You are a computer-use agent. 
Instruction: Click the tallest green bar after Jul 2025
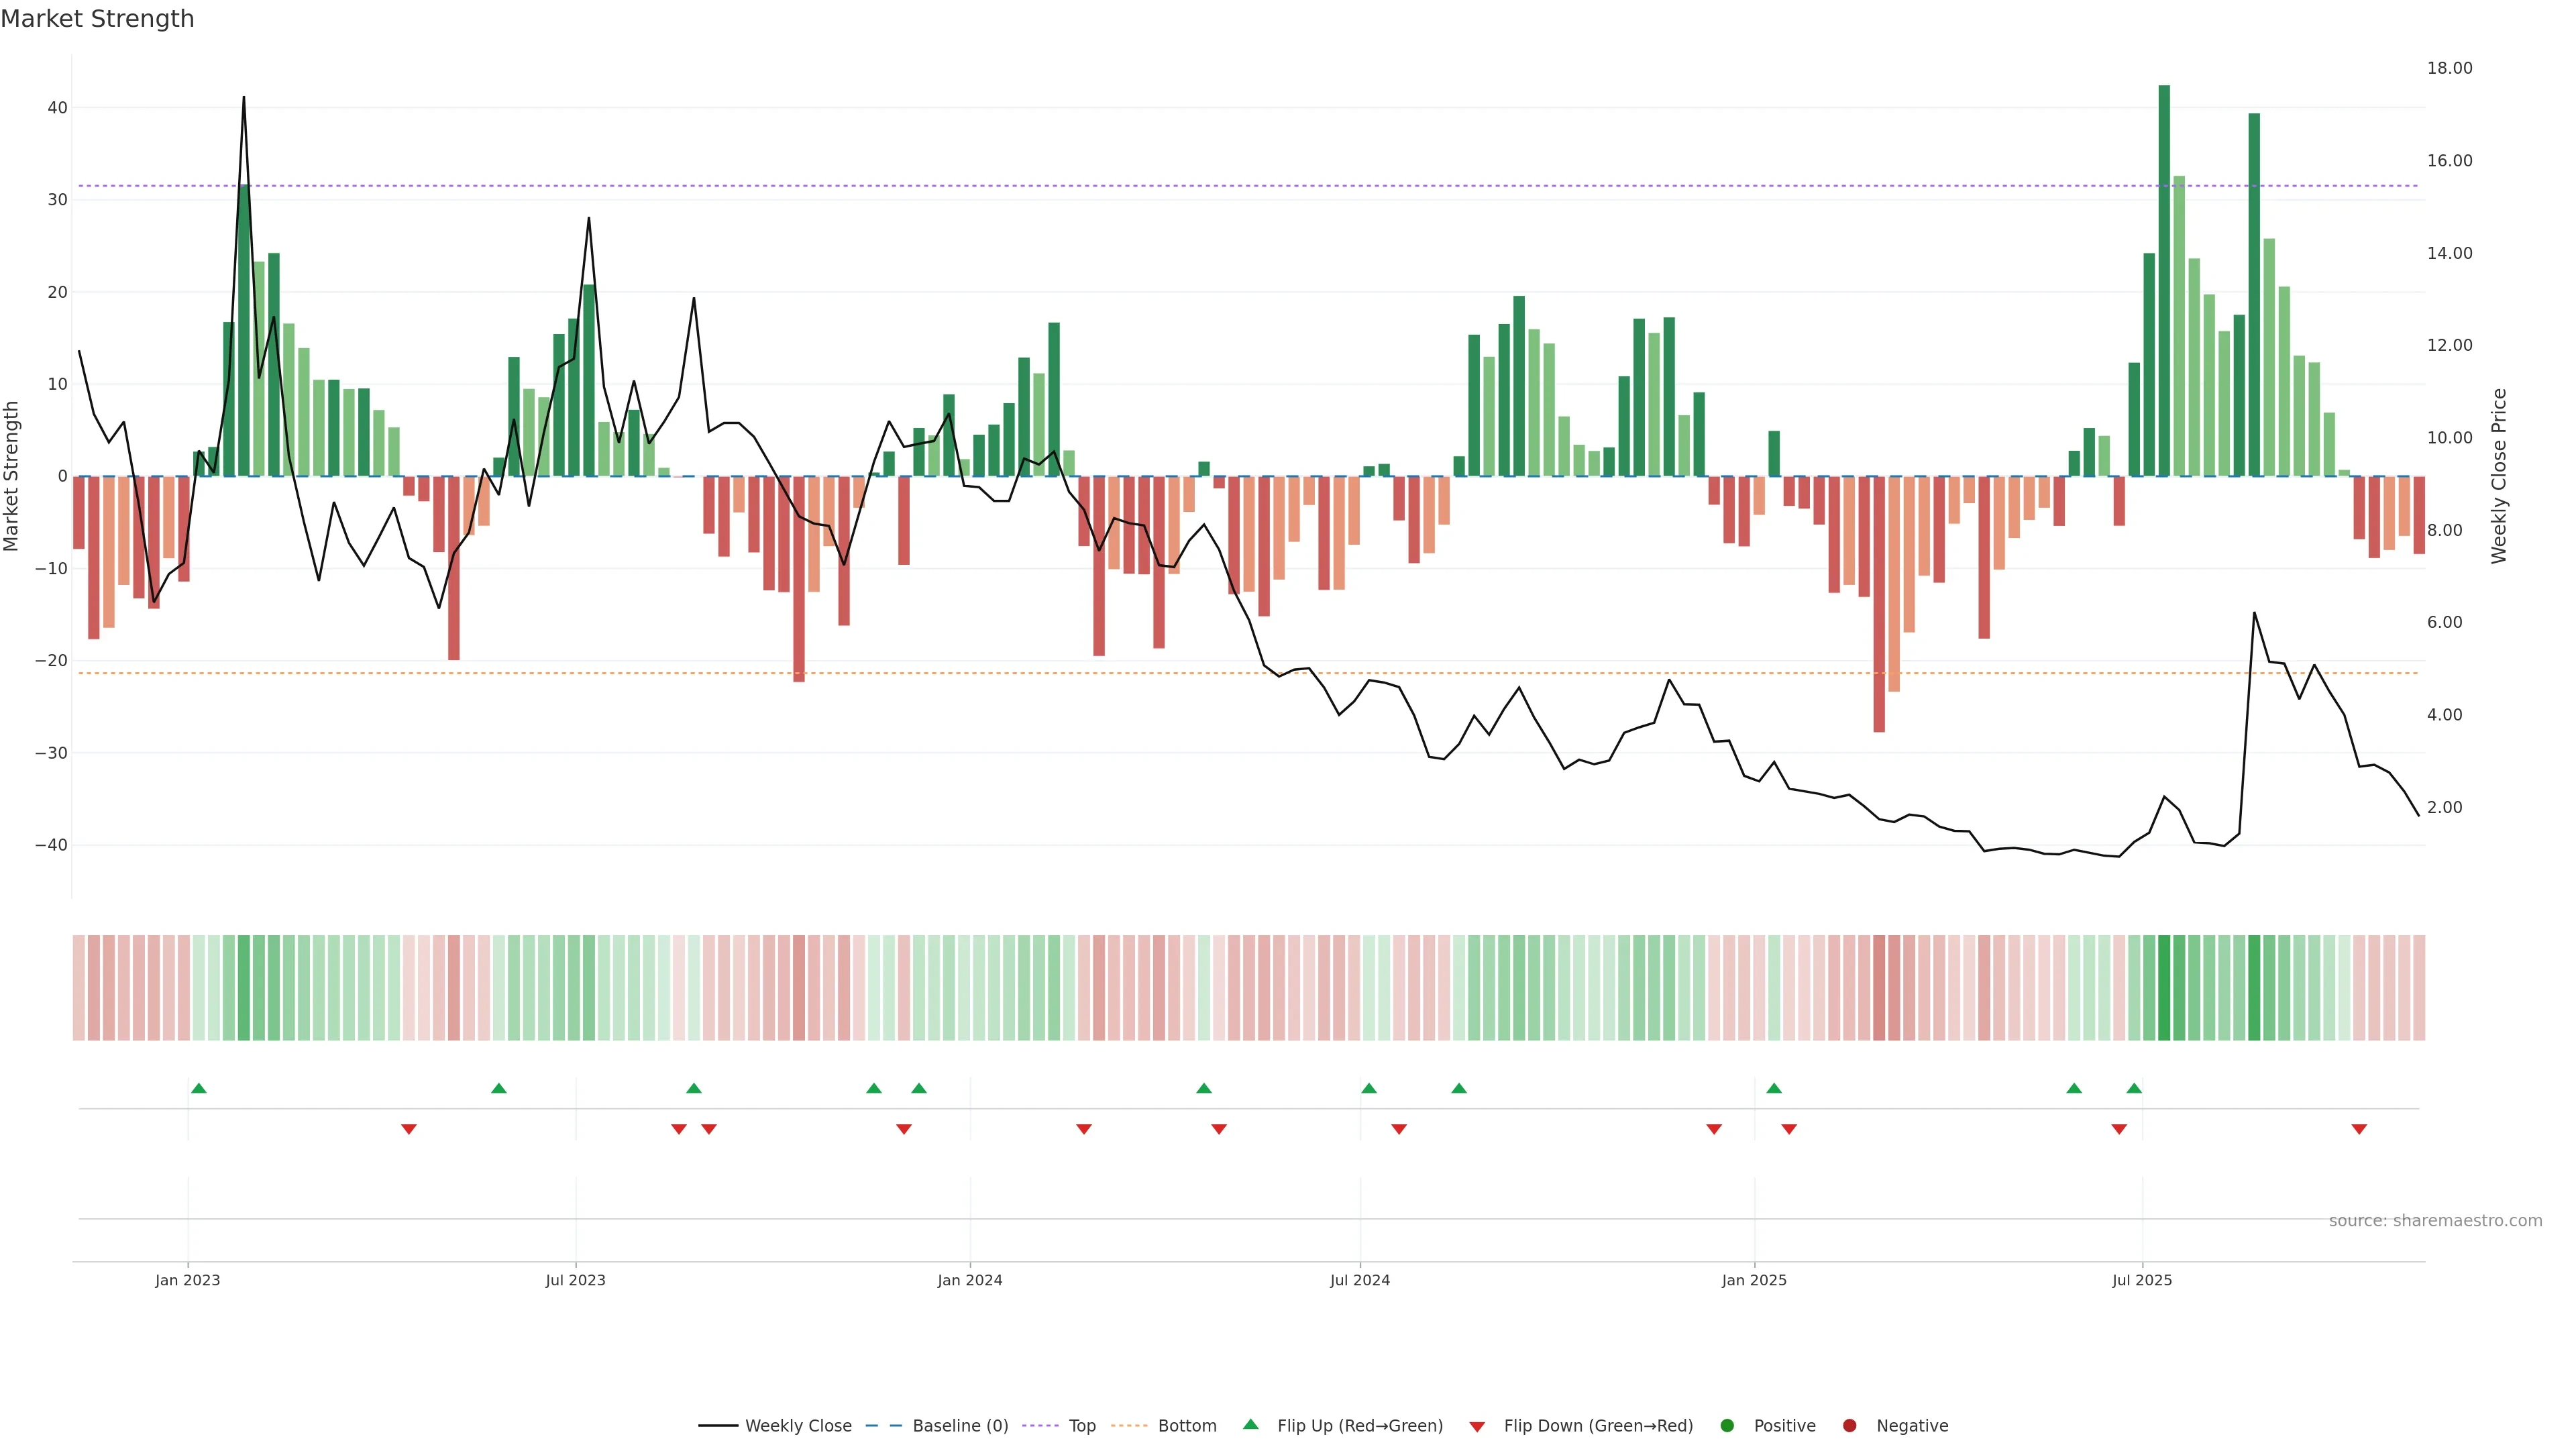(x=2164, y=280)
